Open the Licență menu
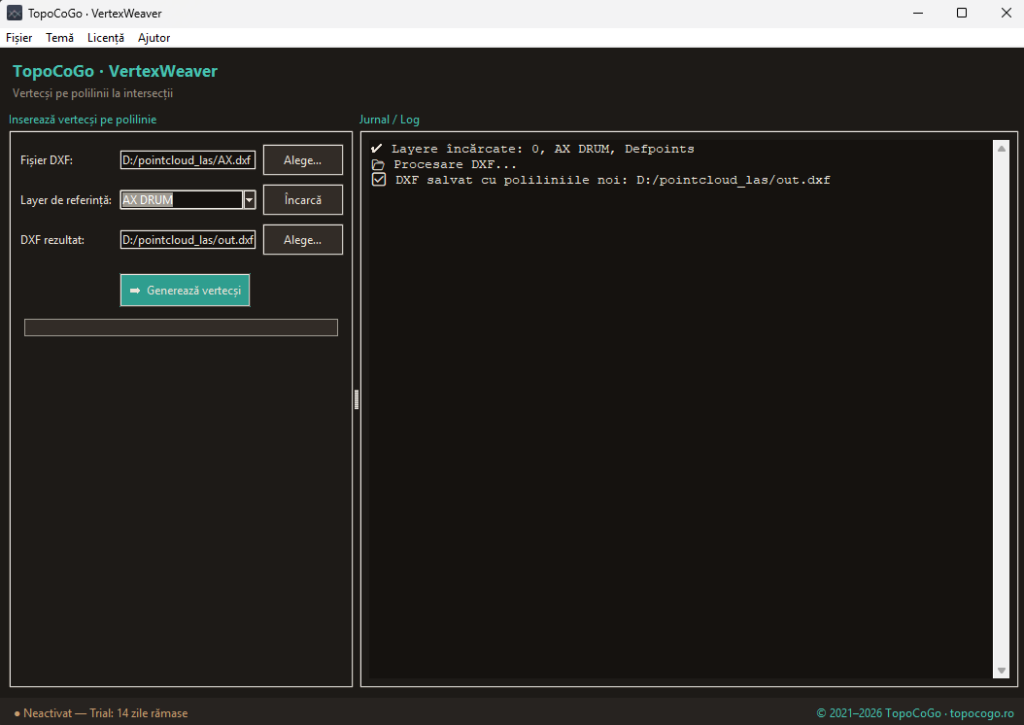 click(x=106, y=38)
